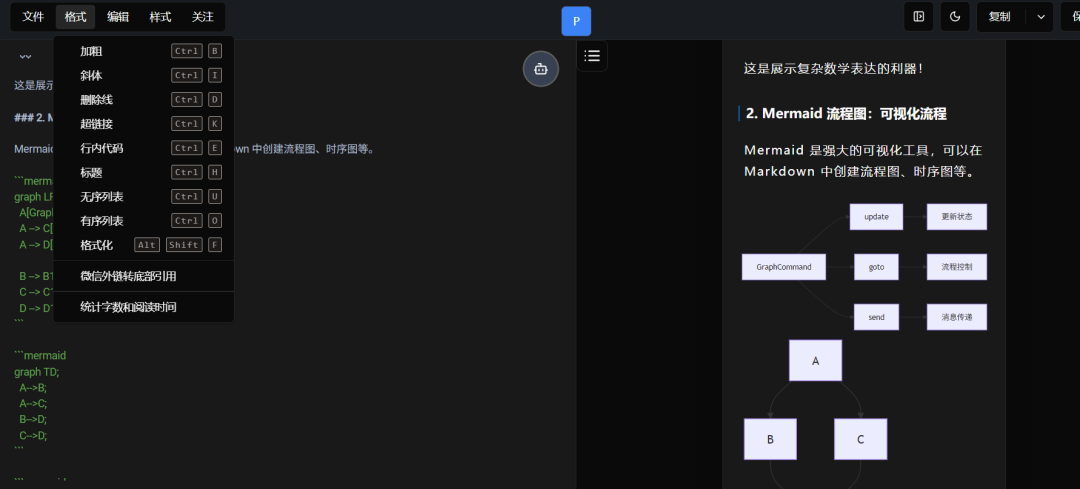Image resolution: width=1080 pixels, height=489 pixels.
Task: Click the preview heading 2. Mermaid 流程图
Action: (846, 114)
